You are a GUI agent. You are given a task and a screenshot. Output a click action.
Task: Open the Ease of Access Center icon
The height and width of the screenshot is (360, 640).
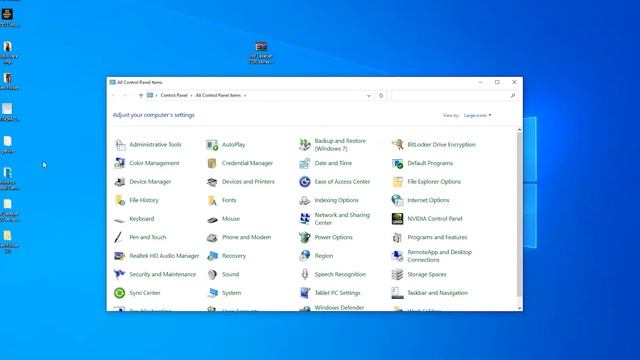305,182
